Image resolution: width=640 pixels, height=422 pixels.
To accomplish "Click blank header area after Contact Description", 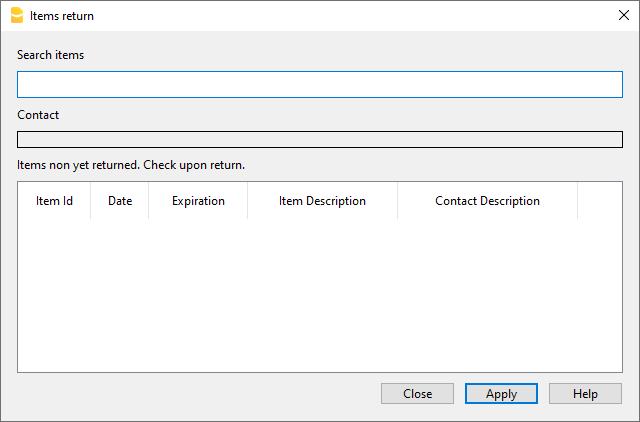I will [x=599, y=201].
